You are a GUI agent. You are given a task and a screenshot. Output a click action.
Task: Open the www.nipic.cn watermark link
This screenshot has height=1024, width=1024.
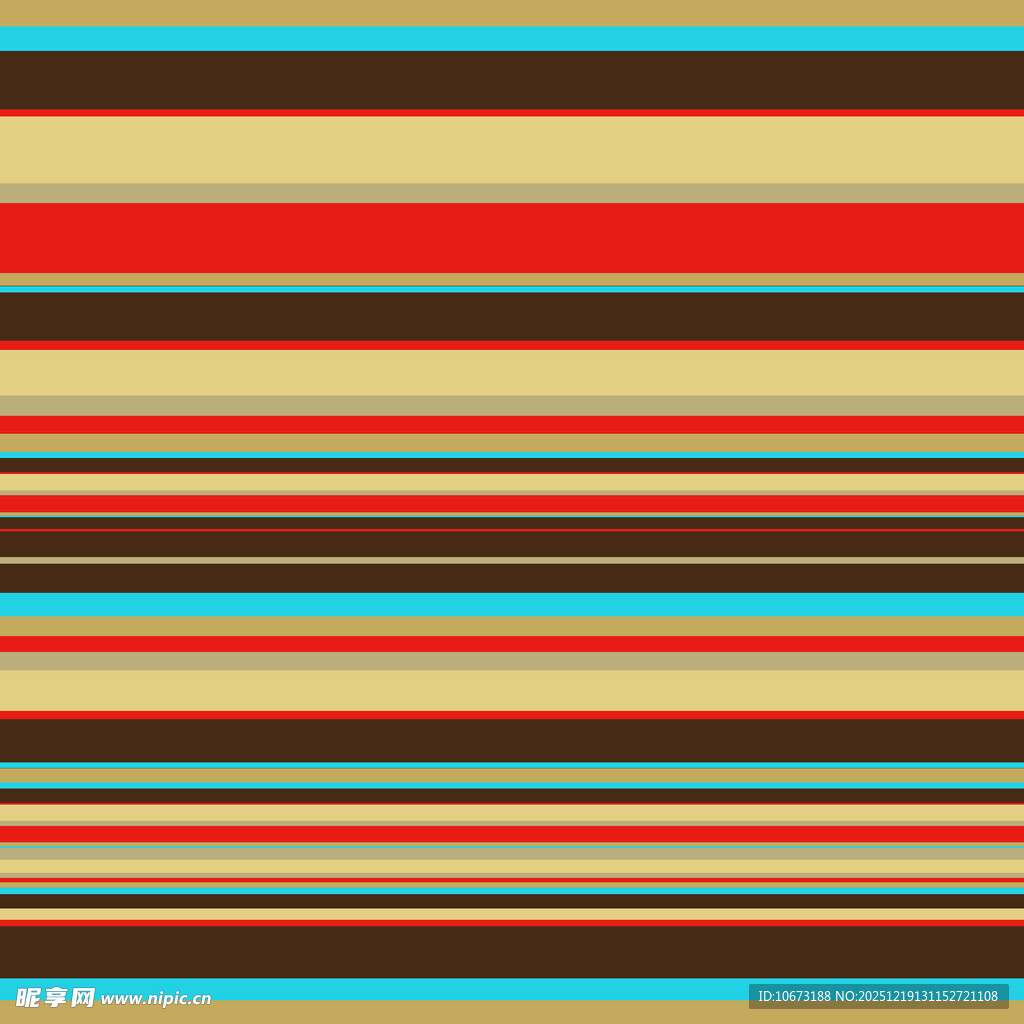tap(156, 998)
